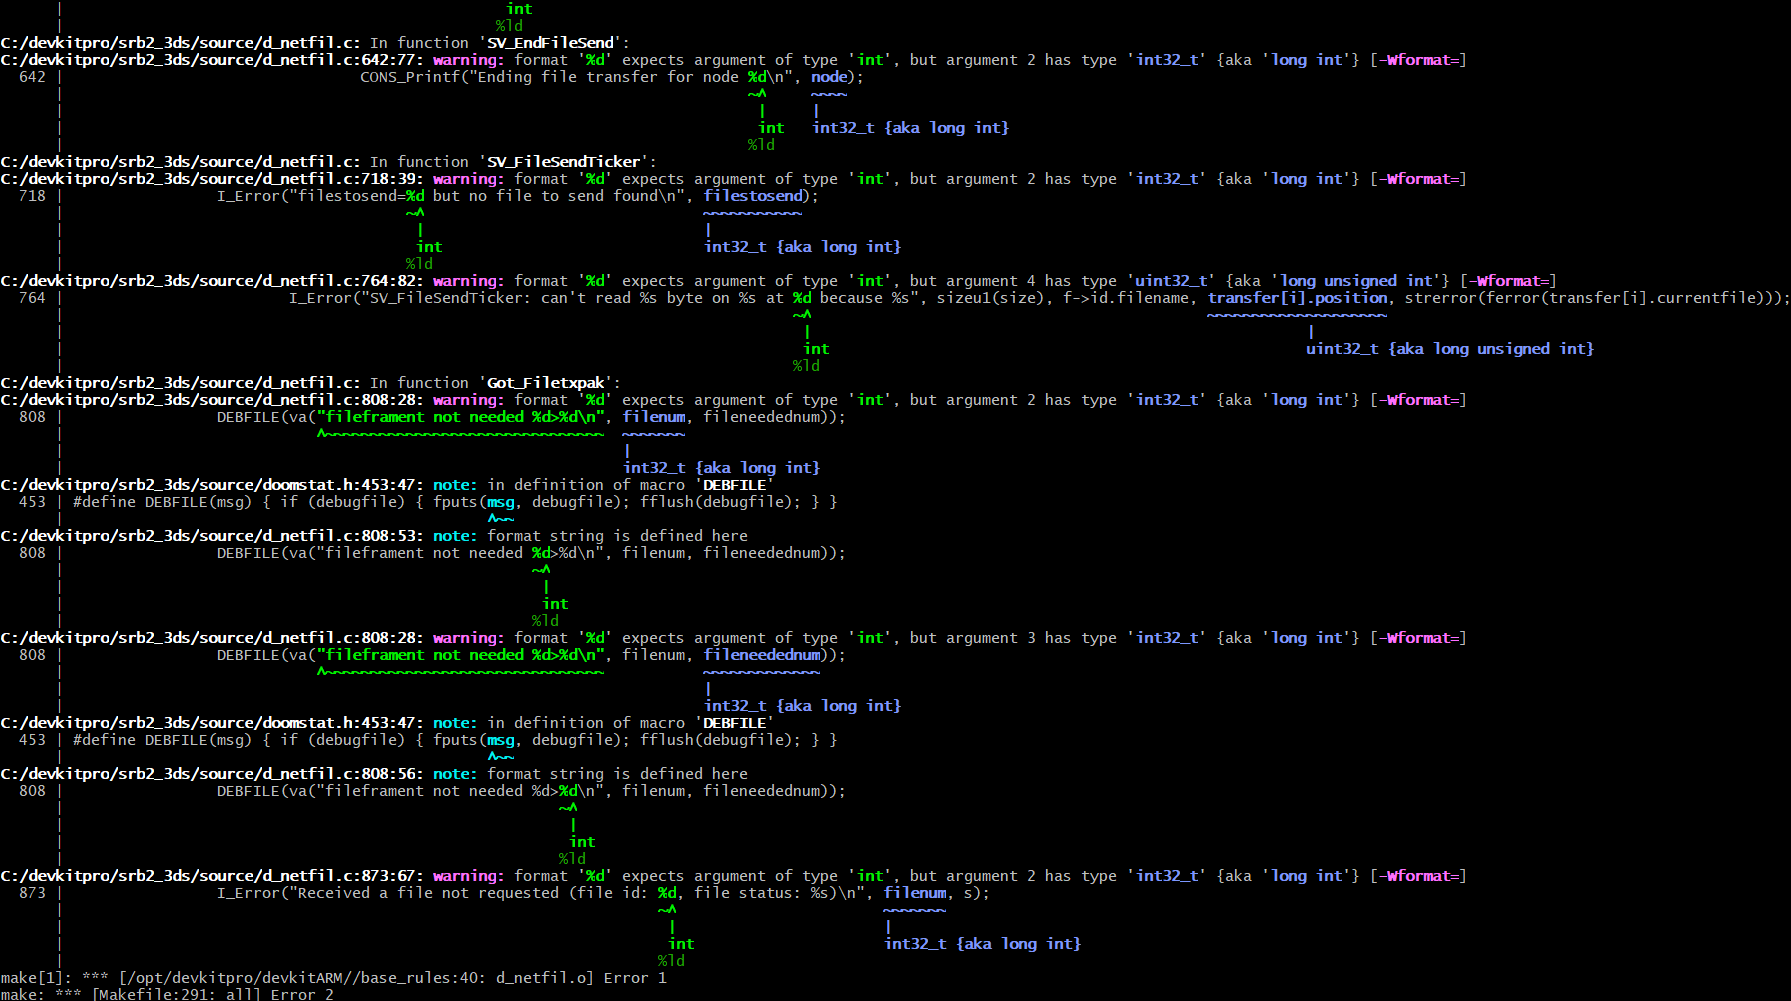Click the 'SV_FileSendTicker' function name in the heading
This screenshot has height=1001, width=1791.
[563, 162]
